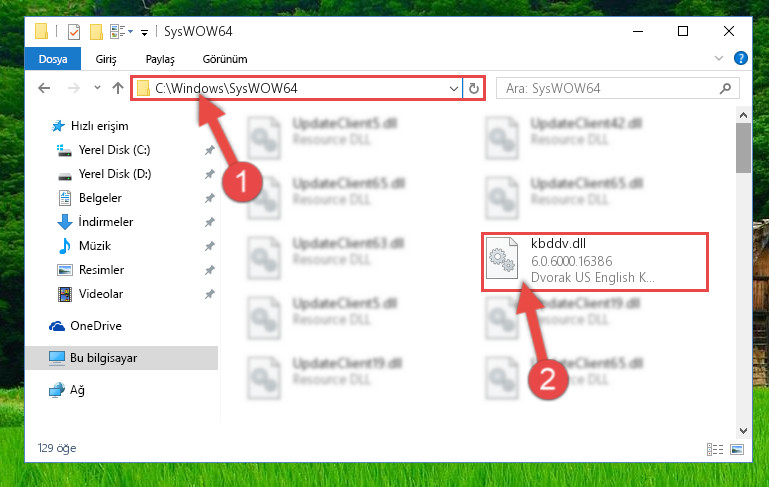Expand the address bar history dropdown
The height and width of the screenshot is (487, 769).
(x=454, y=89)
